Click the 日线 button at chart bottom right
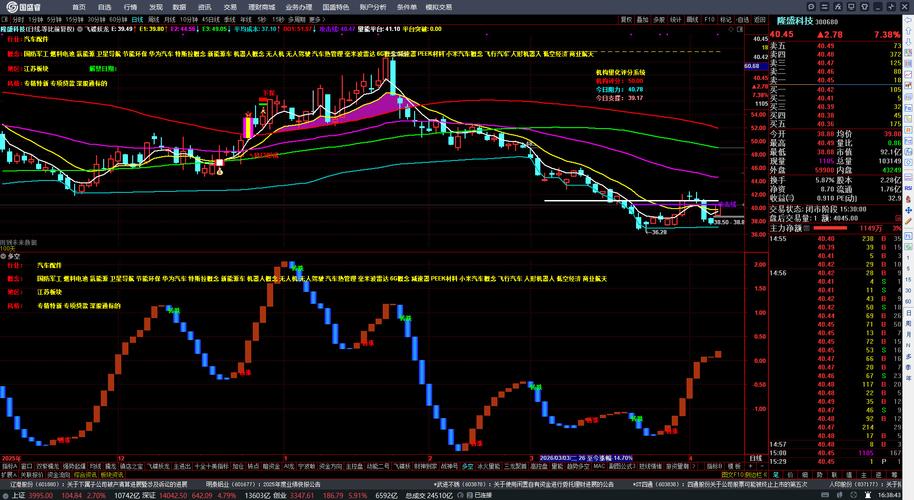914x500 pixels. 755,459
